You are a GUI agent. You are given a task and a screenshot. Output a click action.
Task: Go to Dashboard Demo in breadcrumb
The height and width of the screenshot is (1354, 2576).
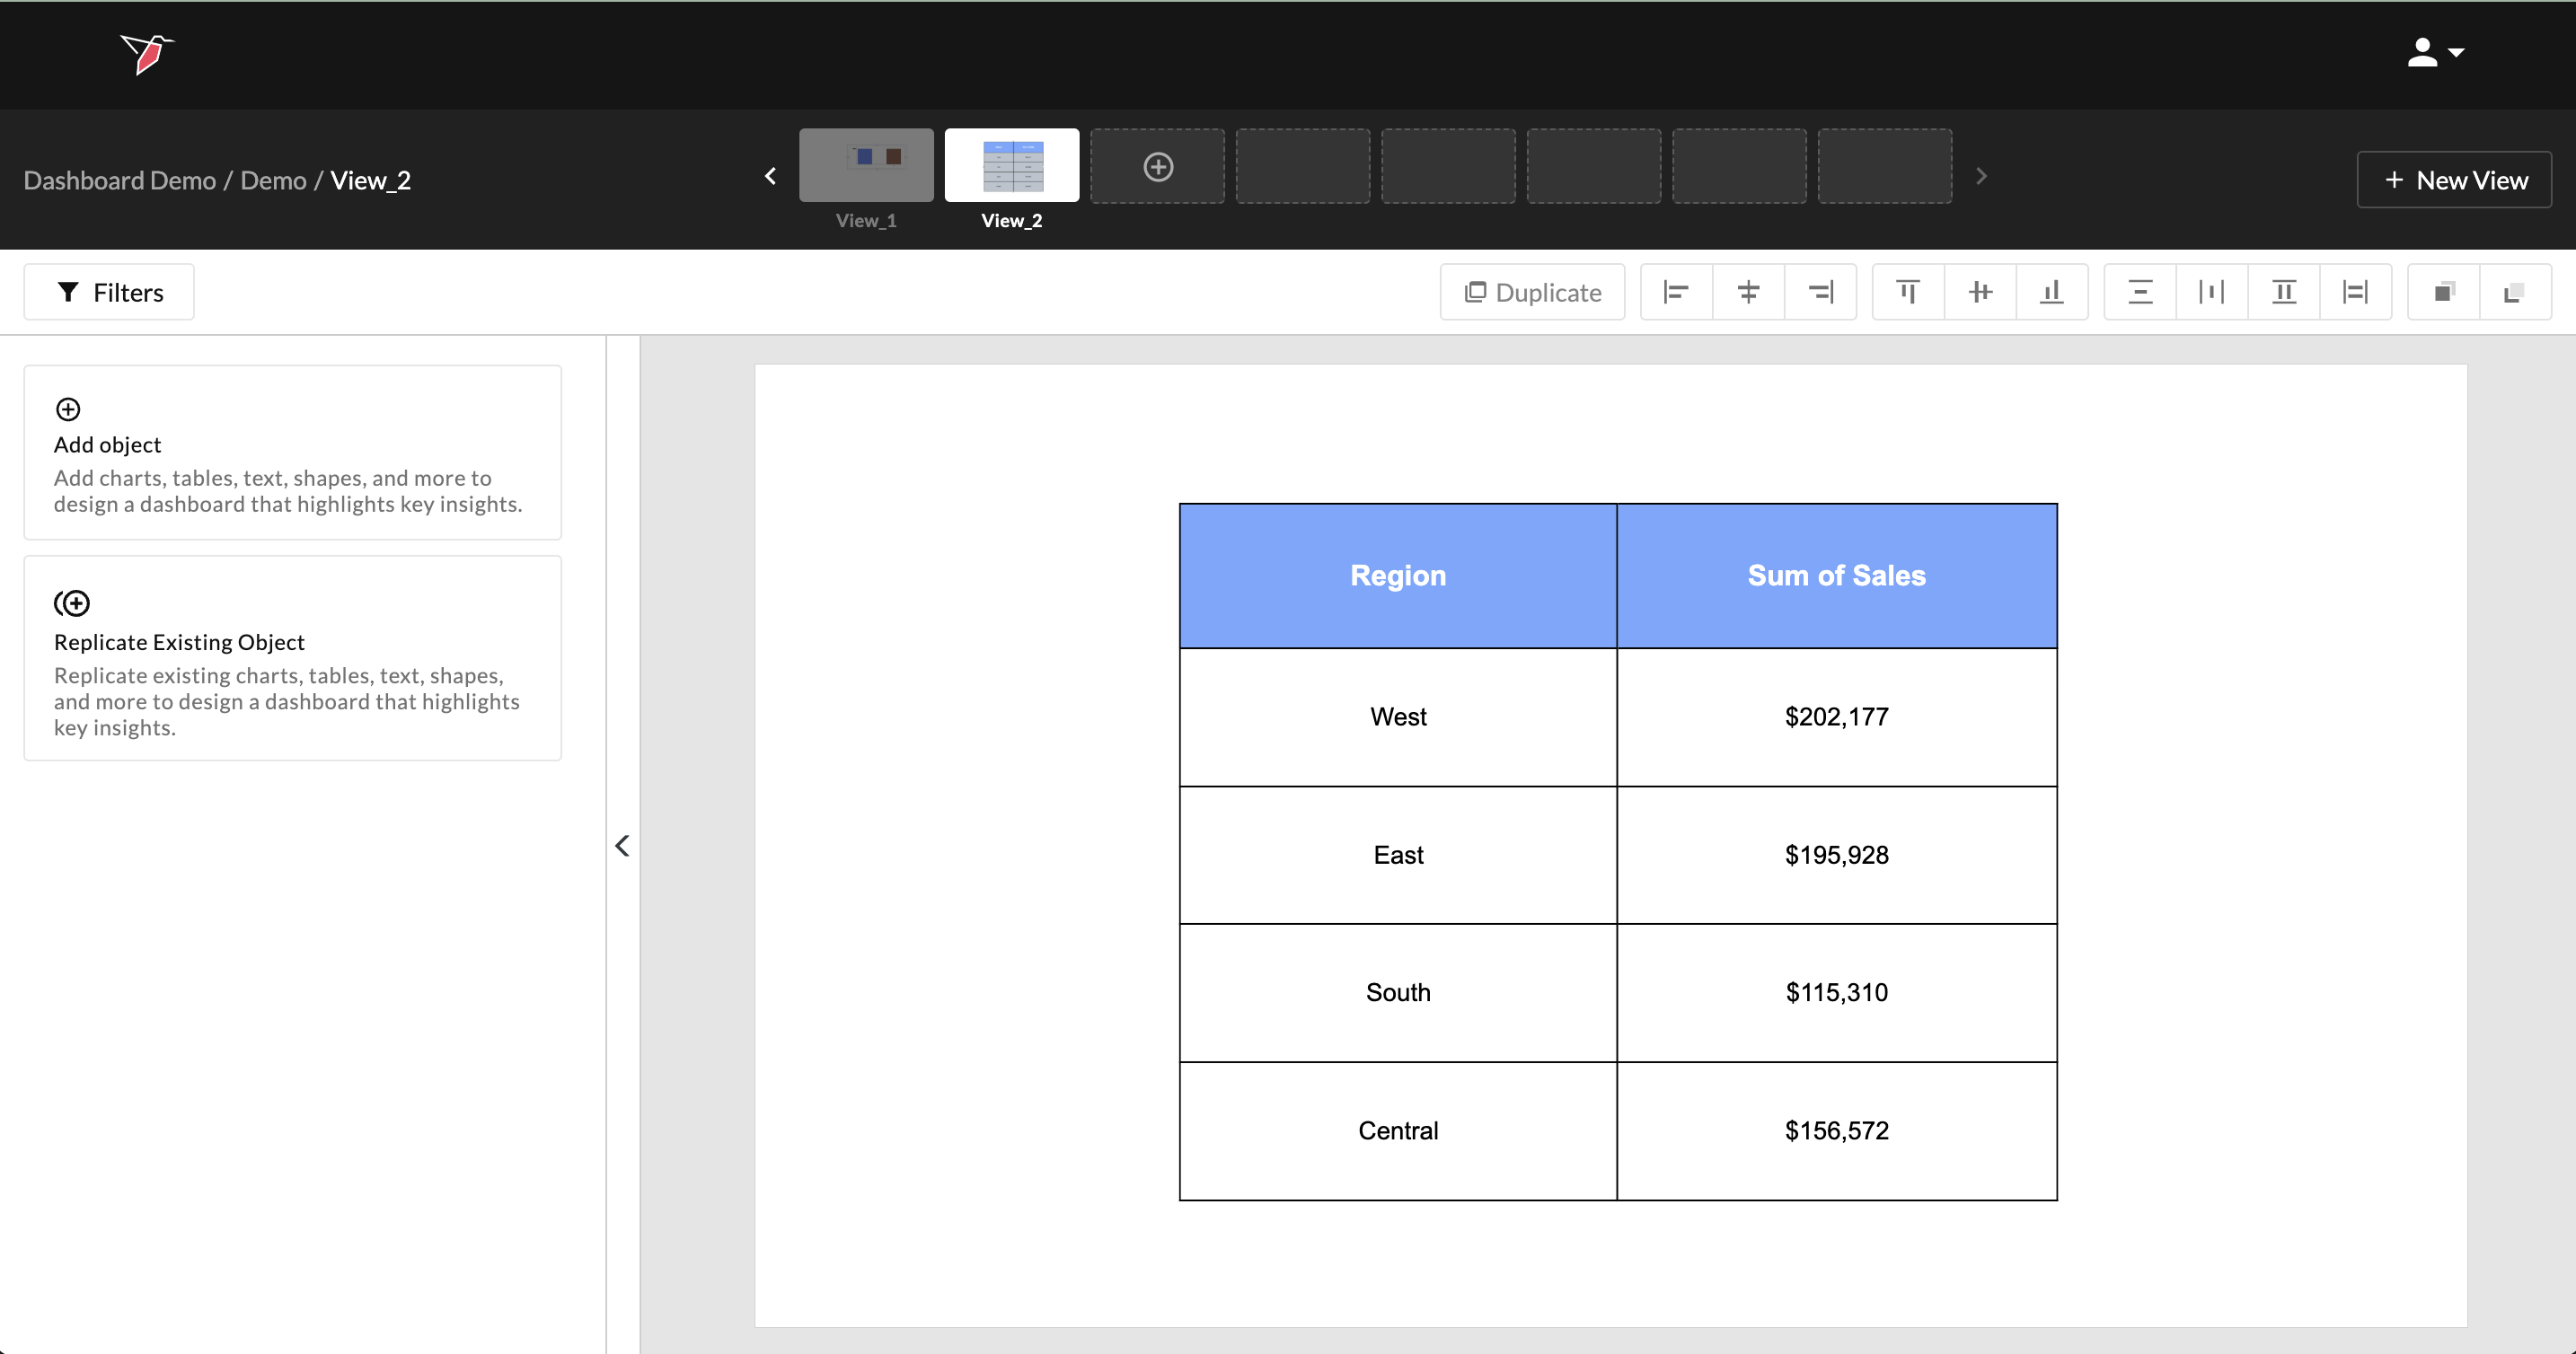(x=120, y=180)
